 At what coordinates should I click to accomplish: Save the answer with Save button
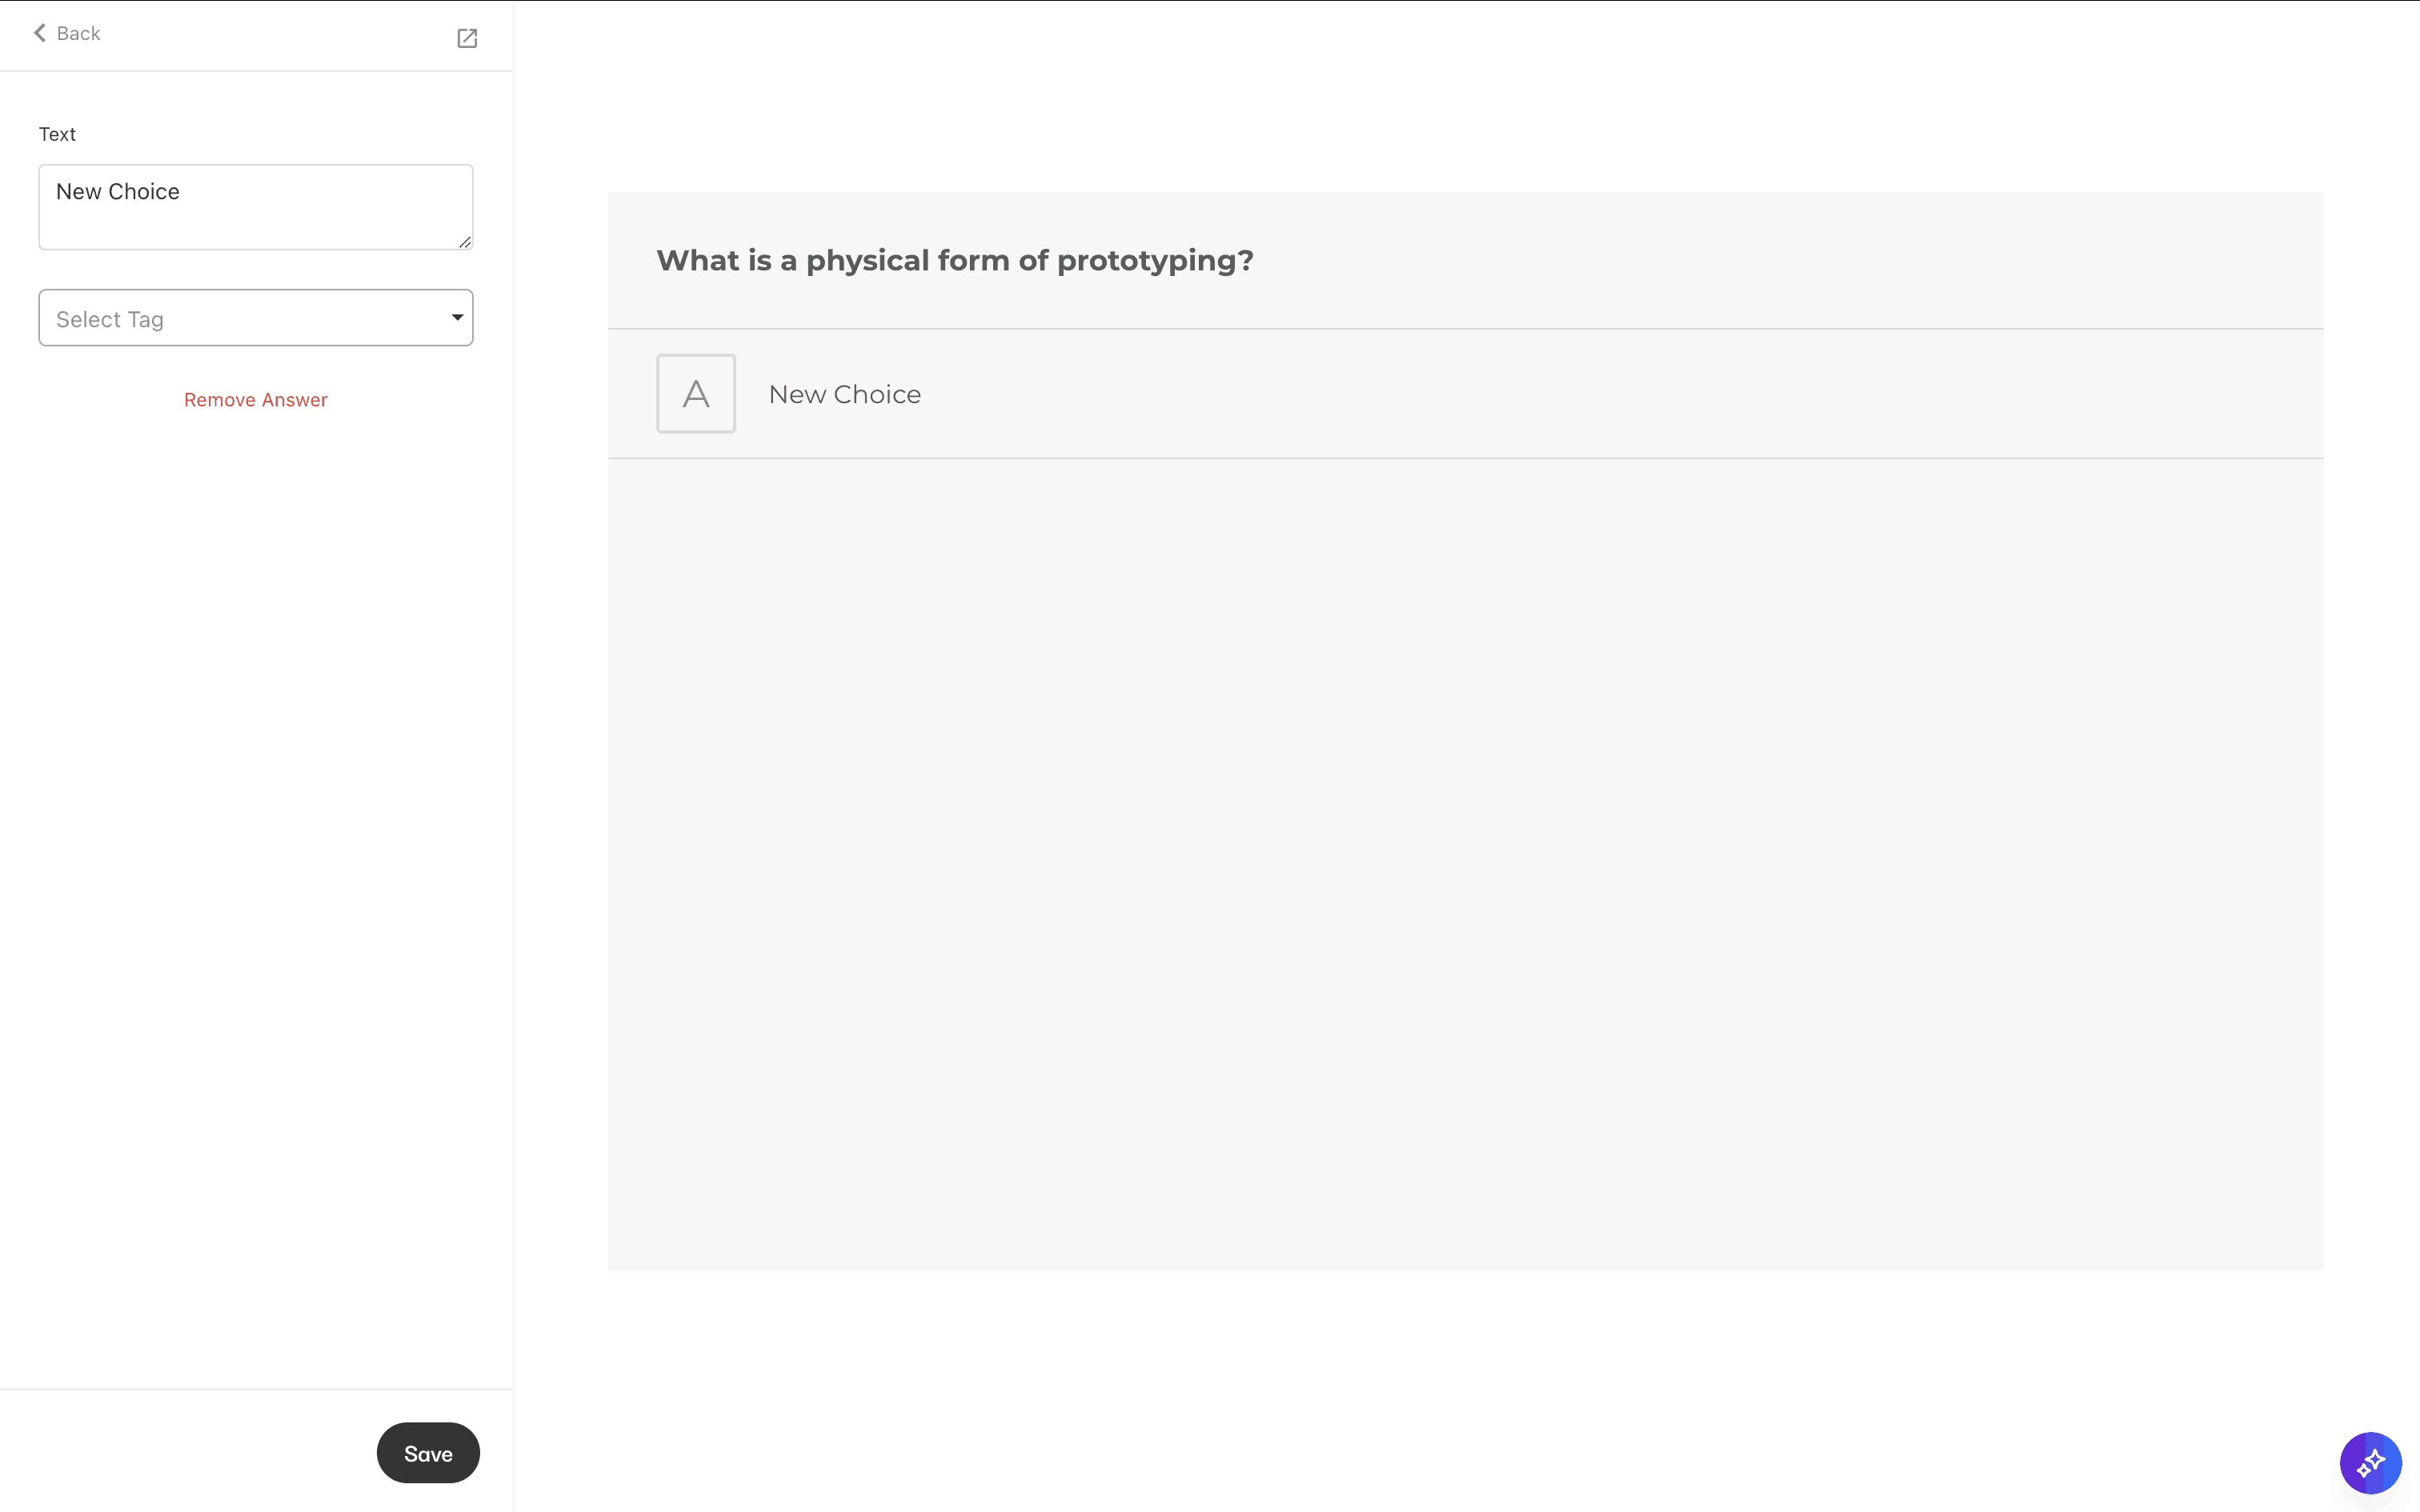click(428, 1453)
